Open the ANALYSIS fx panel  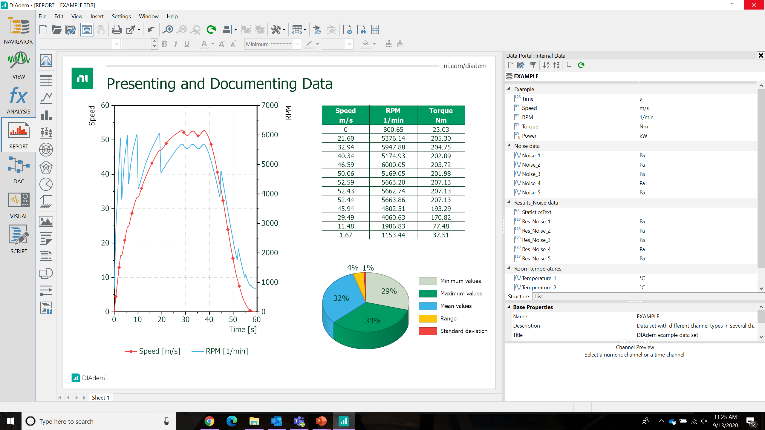click(17, 98)
